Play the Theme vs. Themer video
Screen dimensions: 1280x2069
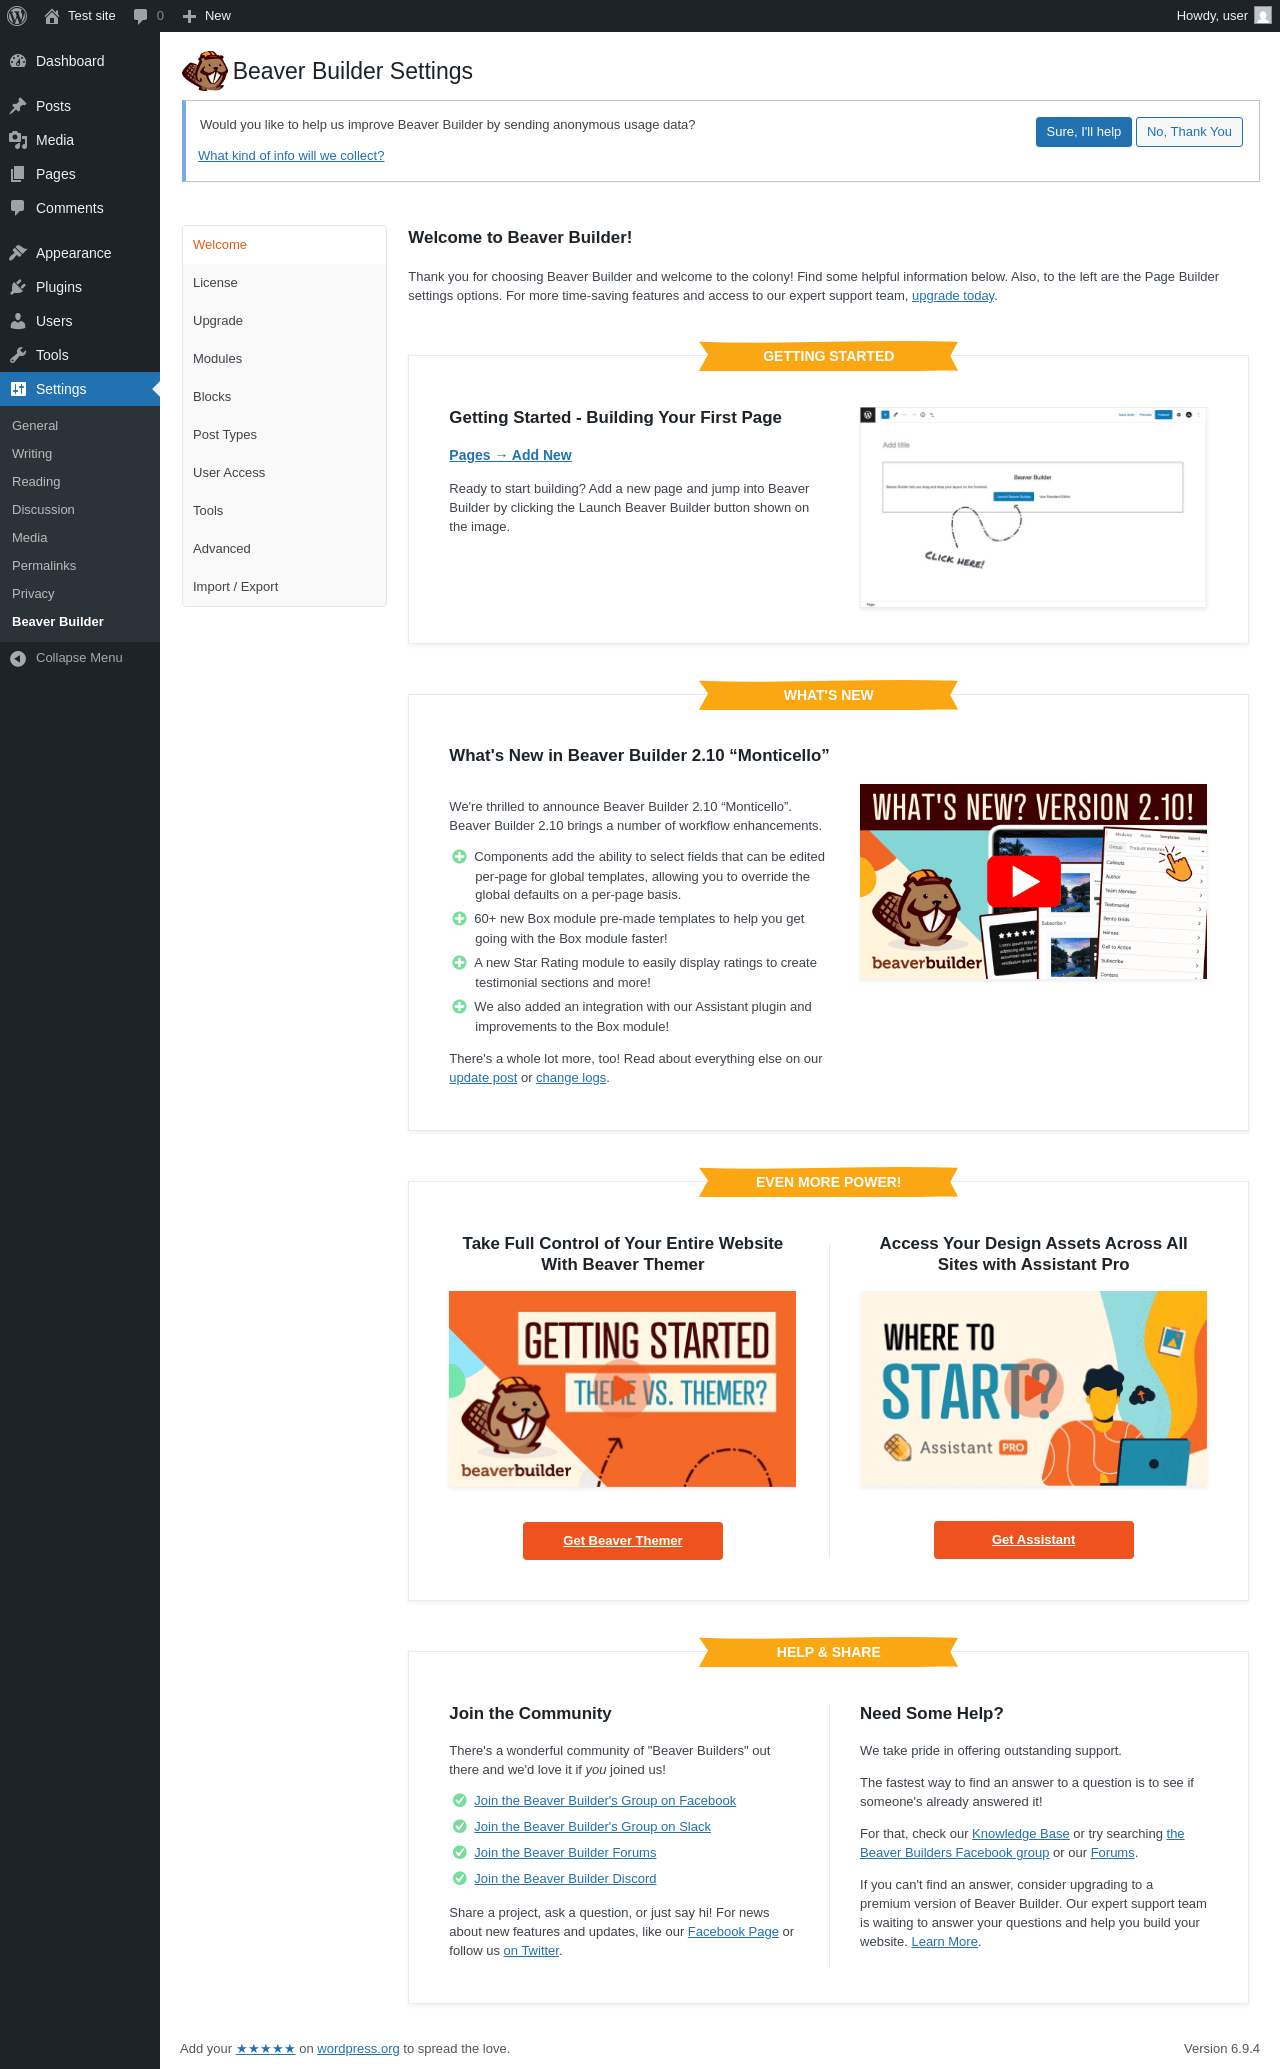pos(622,1388)
